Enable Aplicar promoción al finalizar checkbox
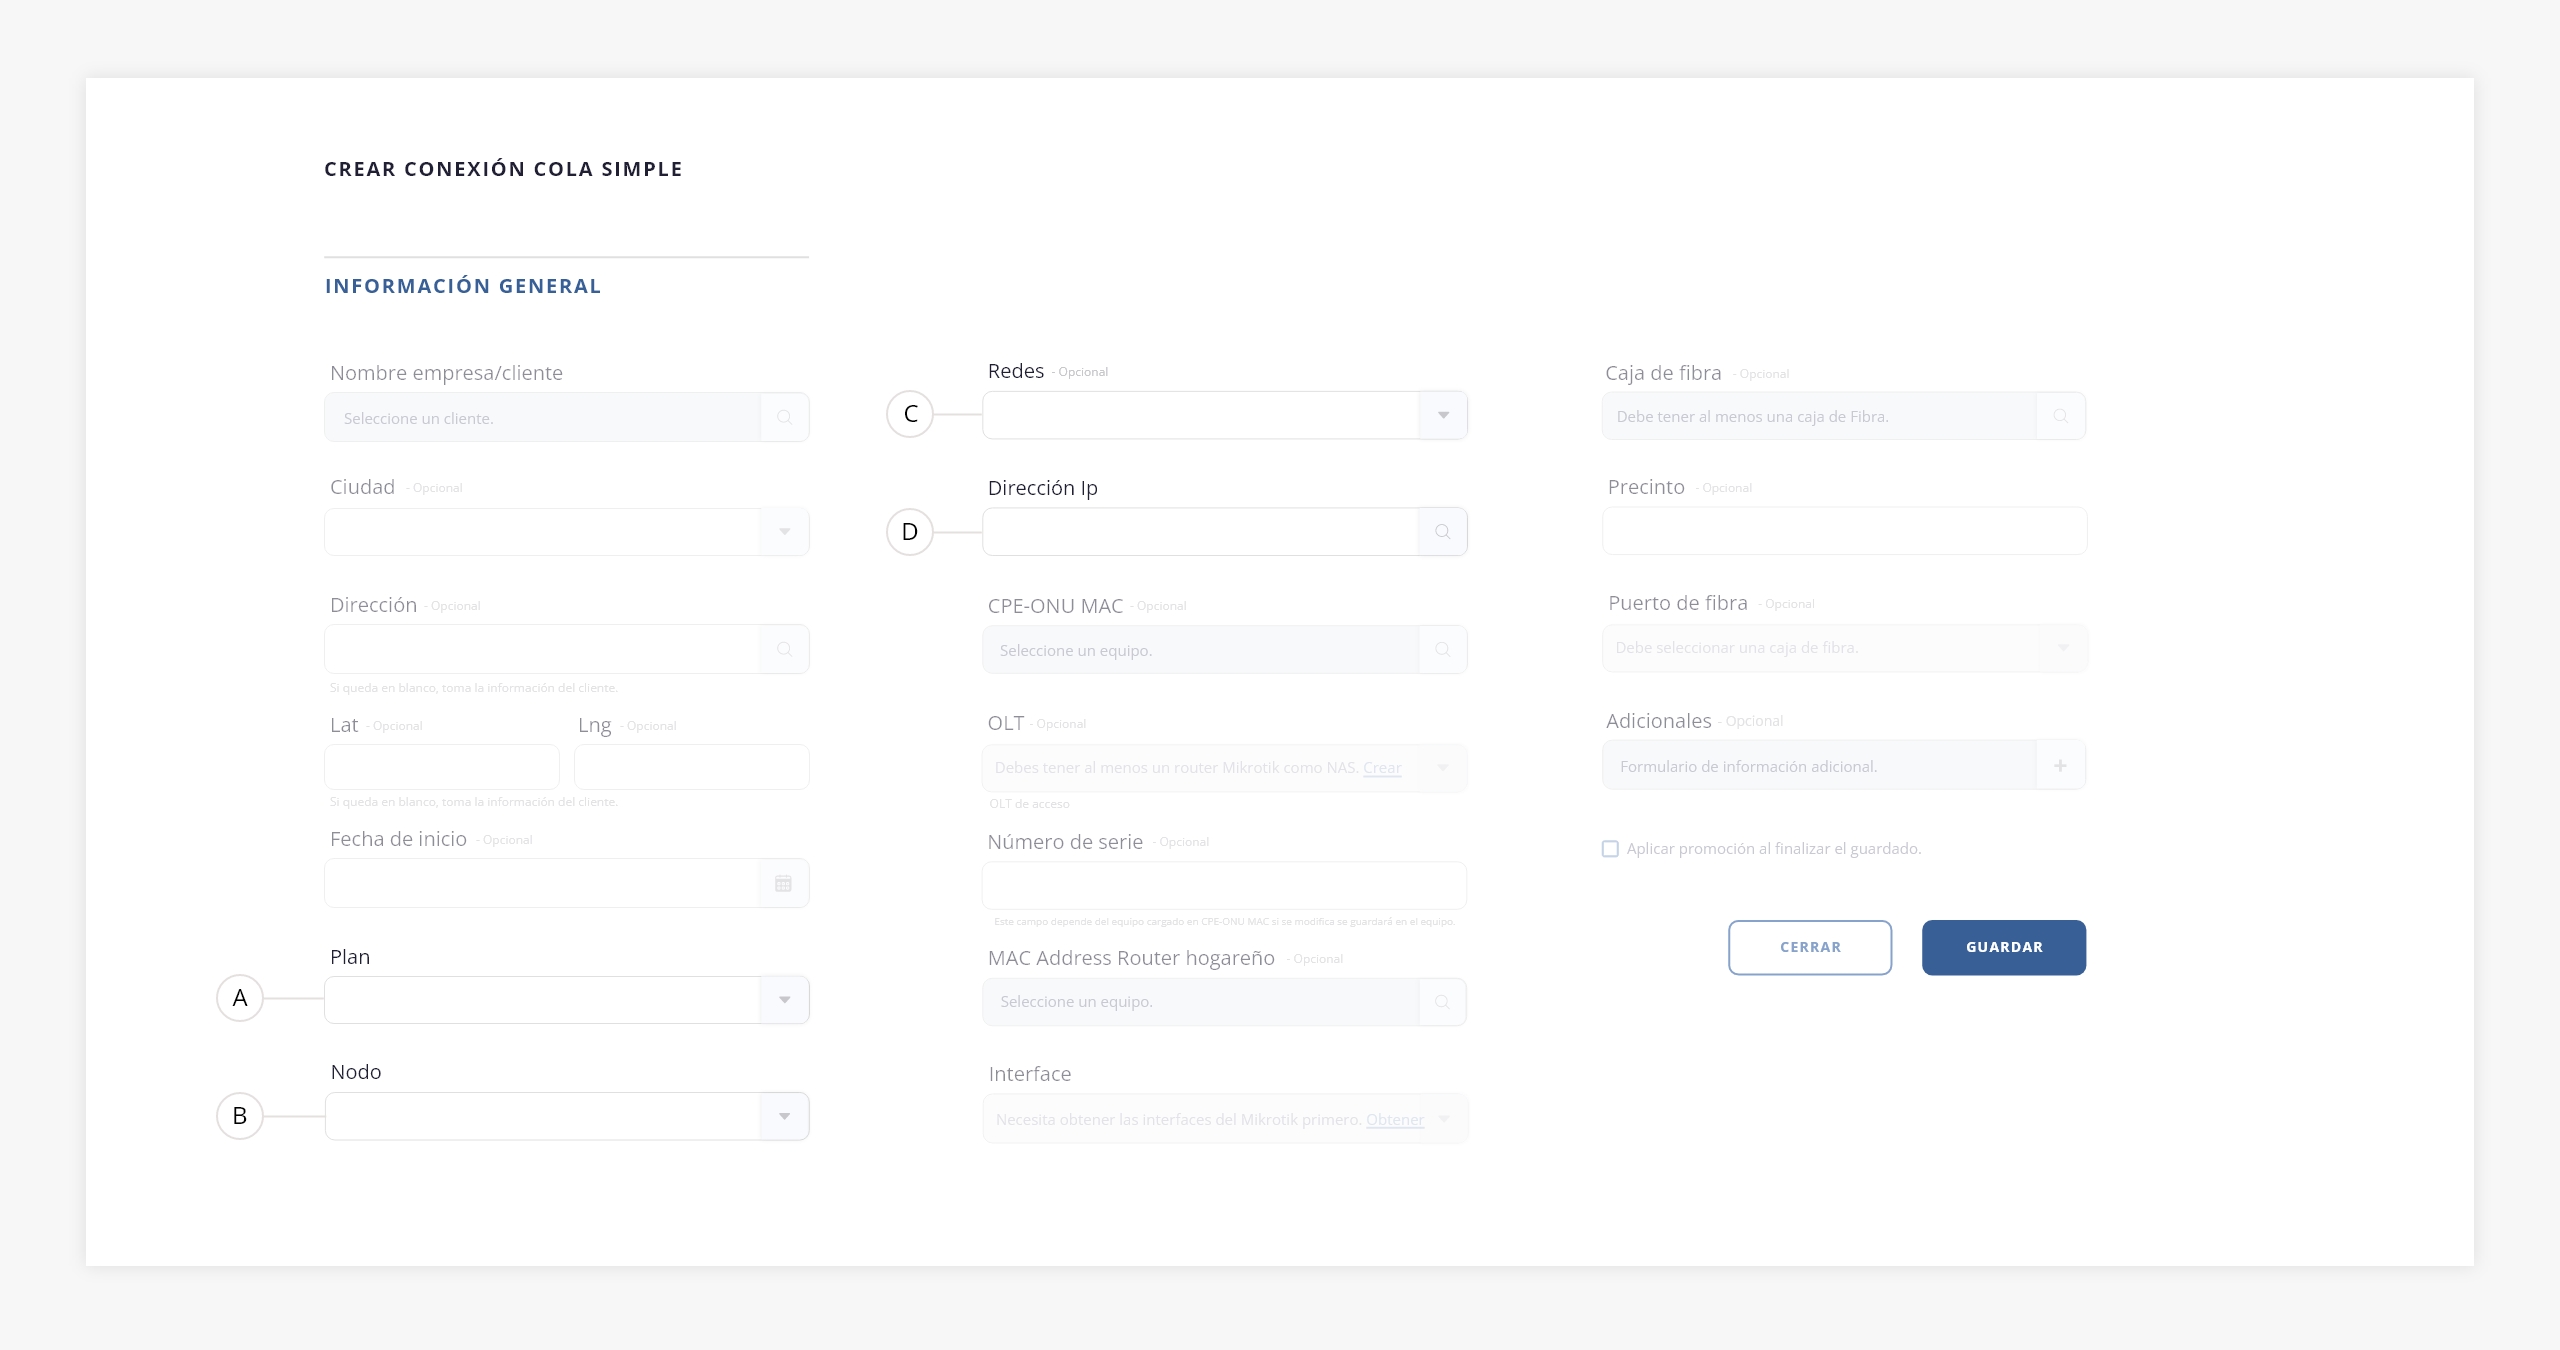The width and height of the screenshot is (2560, 1350). click(x=1610, y=848)
